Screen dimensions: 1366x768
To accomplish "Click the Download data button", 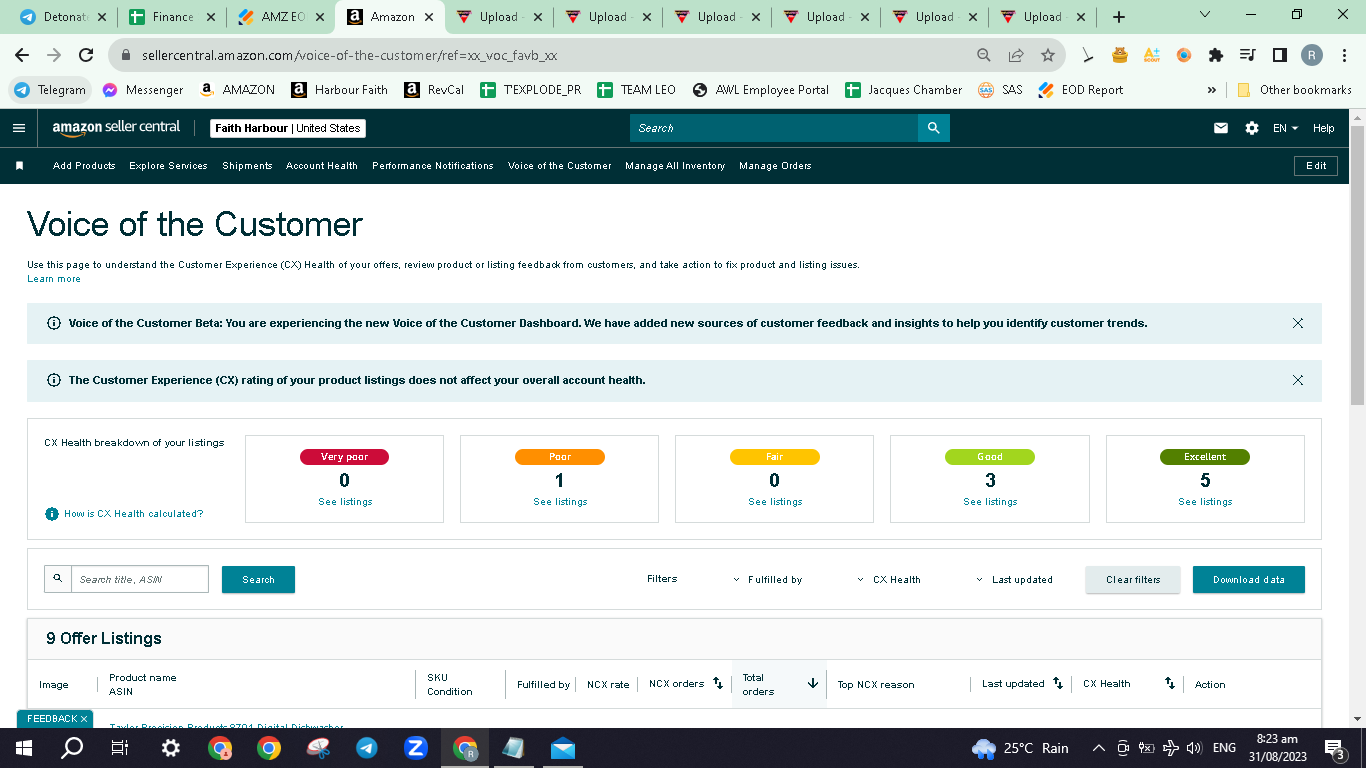I will [x=1249, y=580].
